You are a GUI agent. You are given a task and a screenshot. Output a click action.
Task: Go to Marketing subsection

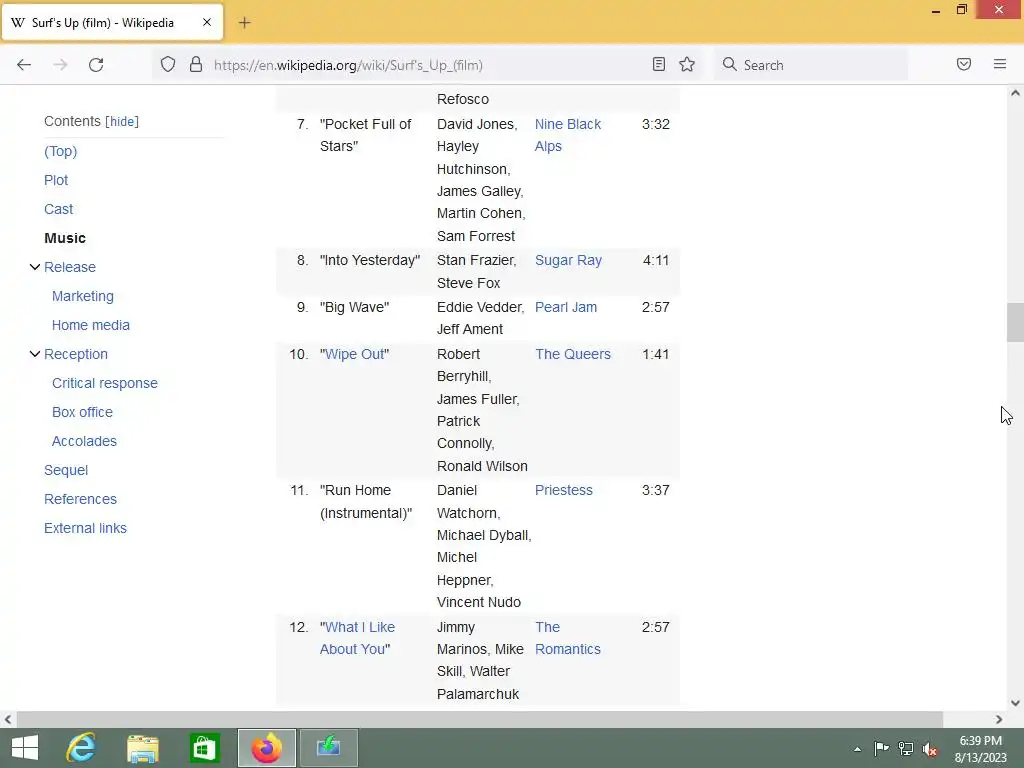pyautogui.click(x=83, y=296)
